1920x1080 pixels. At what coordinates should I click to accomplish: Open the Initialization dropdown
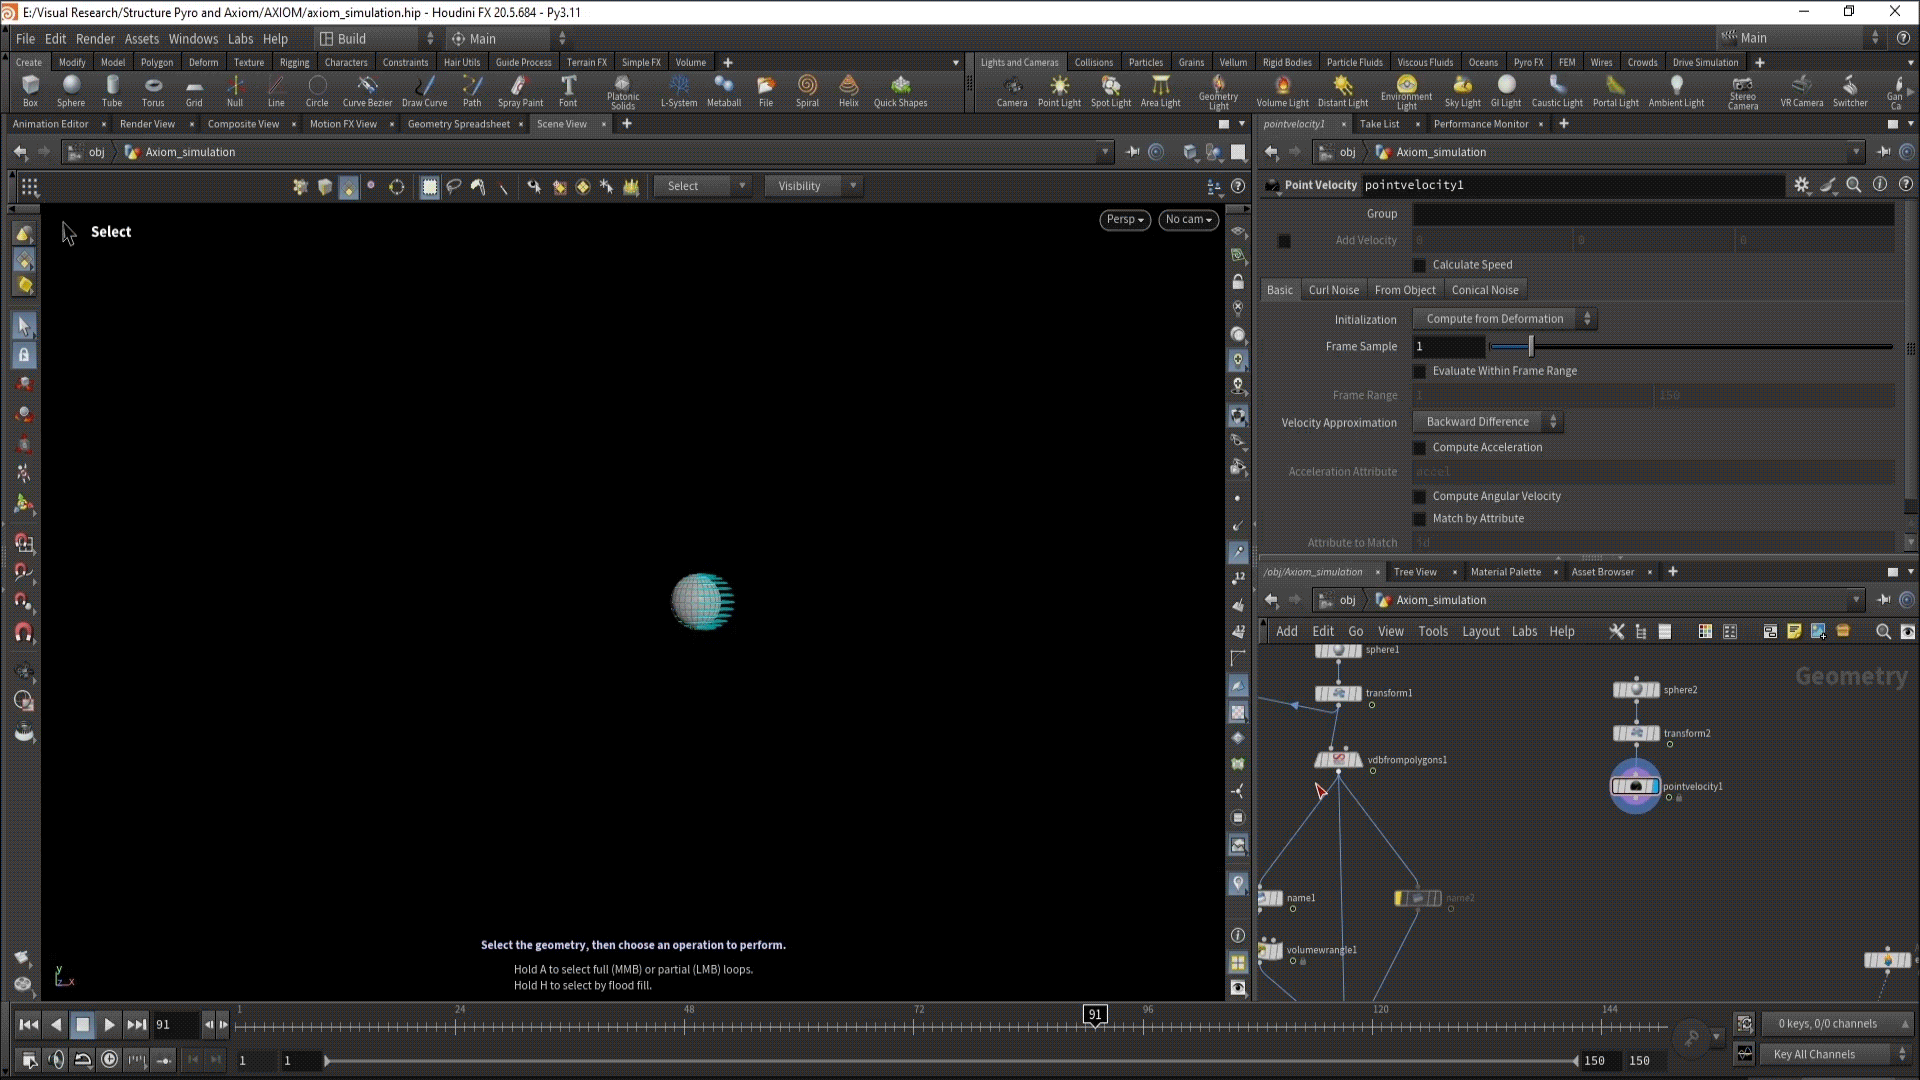[x=1504, y=319]
